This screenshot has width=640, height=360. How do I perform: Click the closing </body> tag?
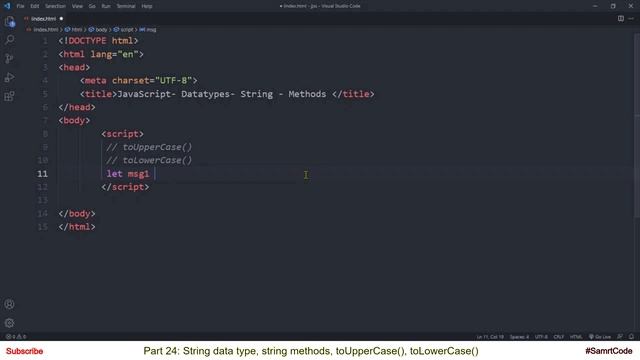coord(77,213)
